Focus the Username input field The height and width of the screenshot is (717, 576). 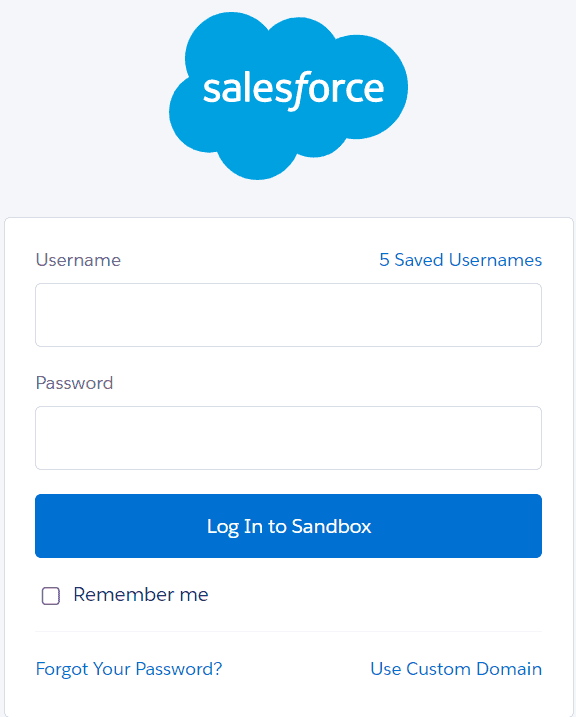point(288,315)
